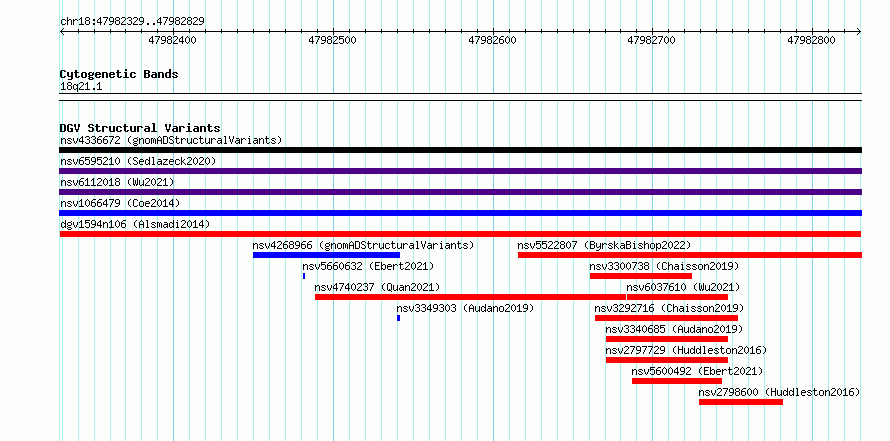The image size is (890, 441).
Task: Click the purple nsv6112018 Wu2021 bar
Action: click(x=460, y=192)
